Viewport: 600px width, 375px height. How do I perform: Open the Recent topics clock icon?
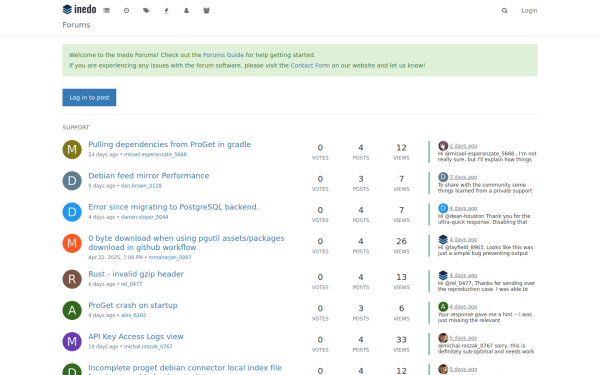click(126, 10)
